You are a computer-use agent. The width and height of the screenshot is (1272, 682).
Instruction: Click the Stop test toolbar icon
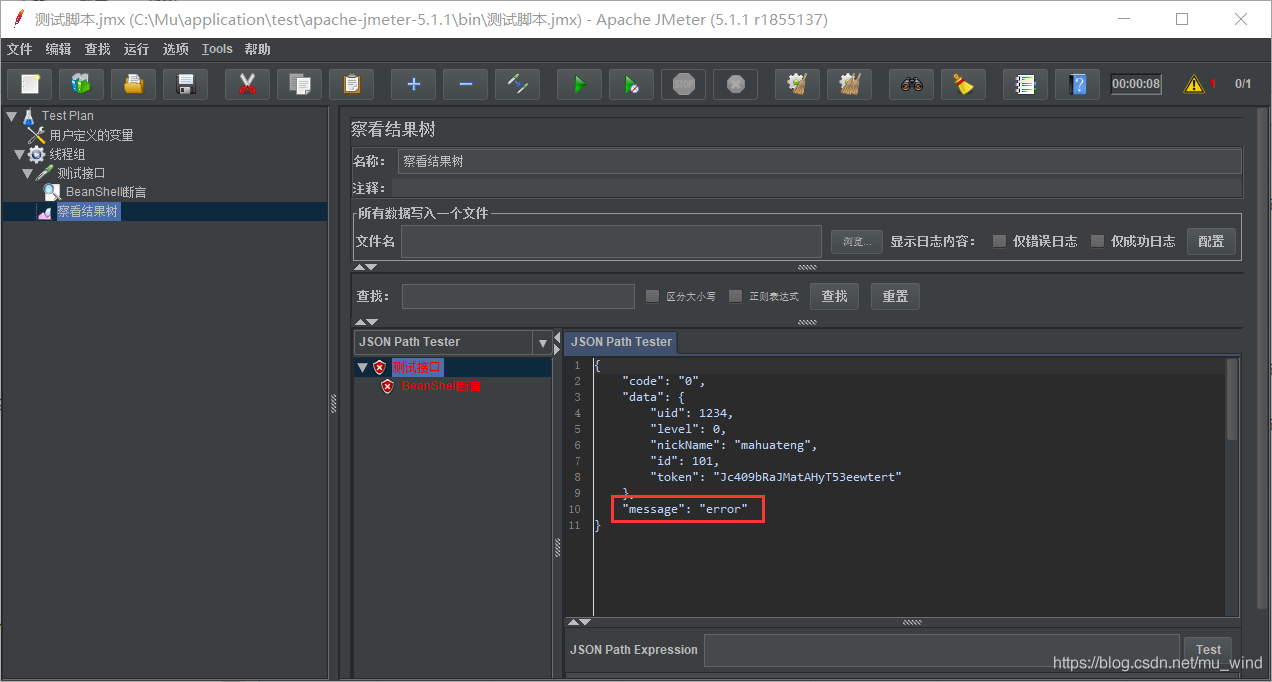click(683, 85)
